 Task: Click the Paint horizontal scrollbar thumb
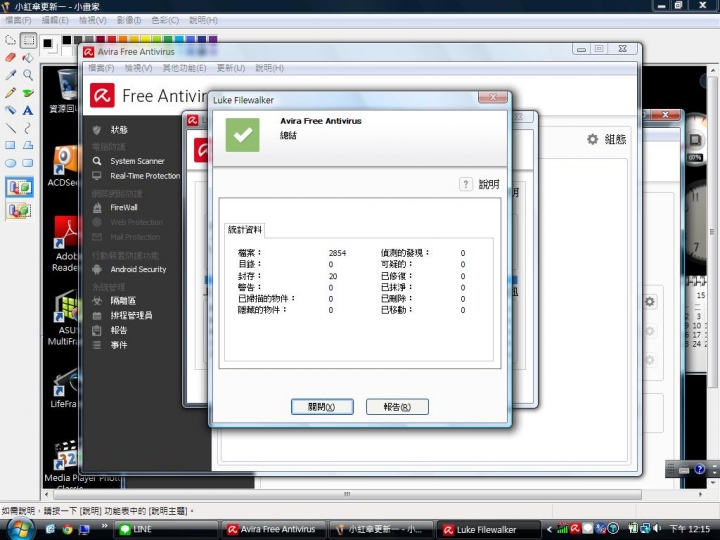pos(347,495)
